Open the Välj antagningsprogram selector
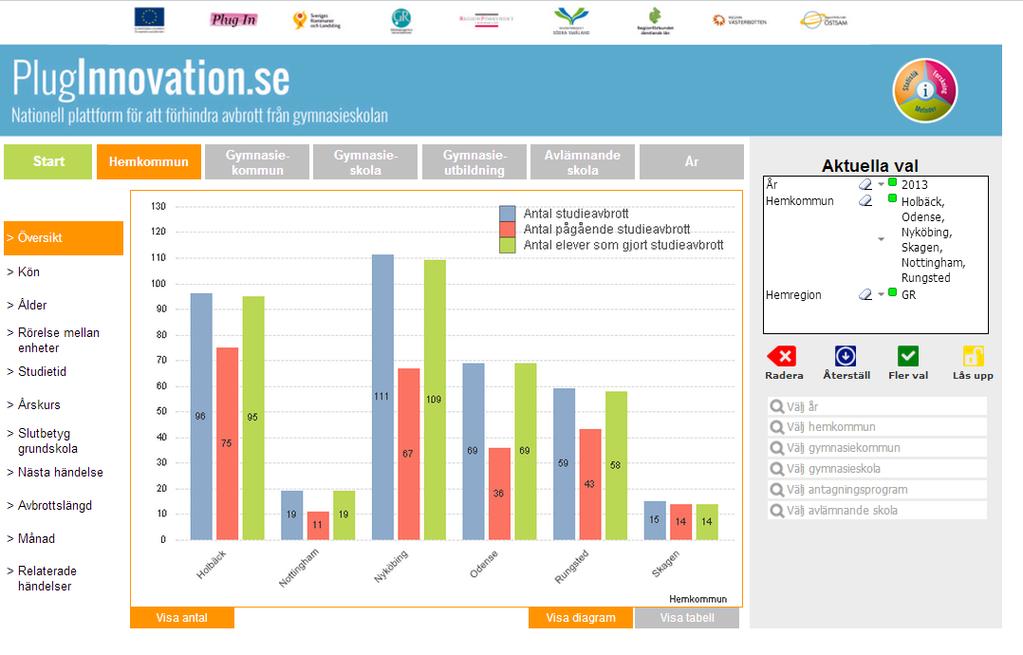The width and height of the screenshot is (1023, 655). [x=878, y=490]
